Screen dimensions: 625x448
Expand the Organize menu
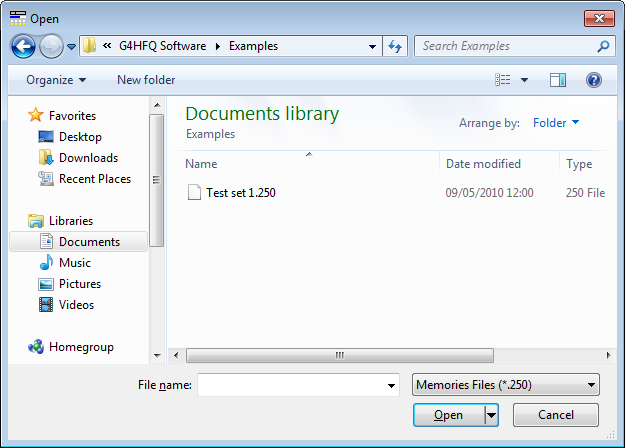tap(56, 80)
